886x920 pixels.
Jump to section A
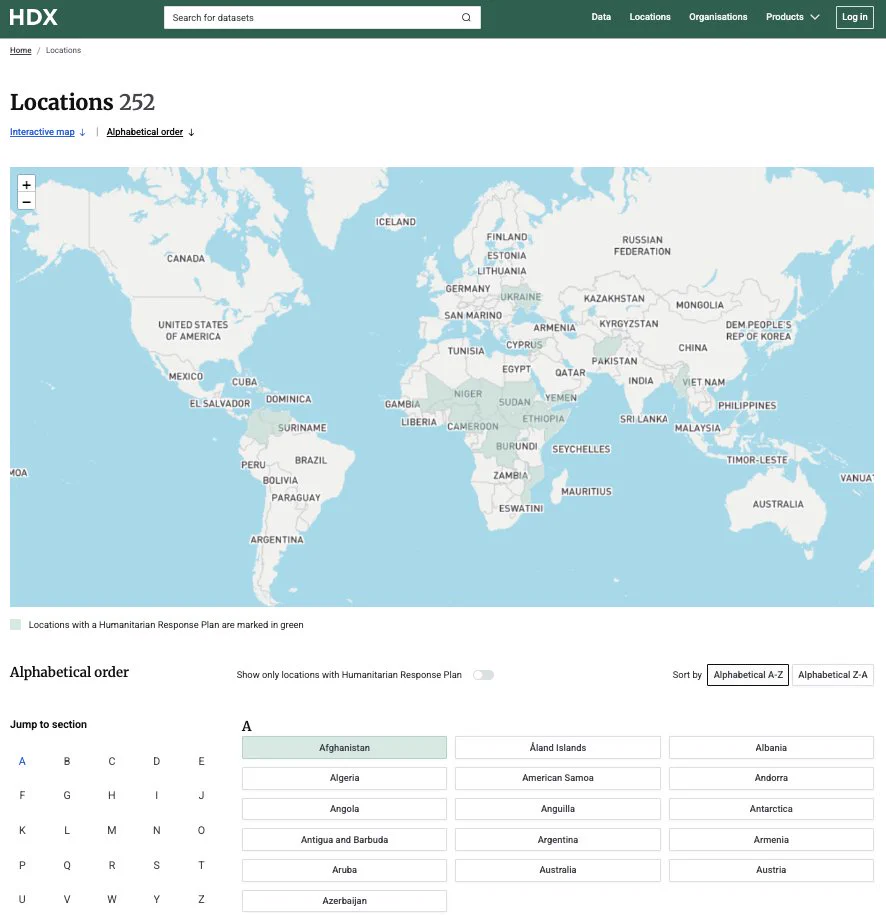pos(22,761)
